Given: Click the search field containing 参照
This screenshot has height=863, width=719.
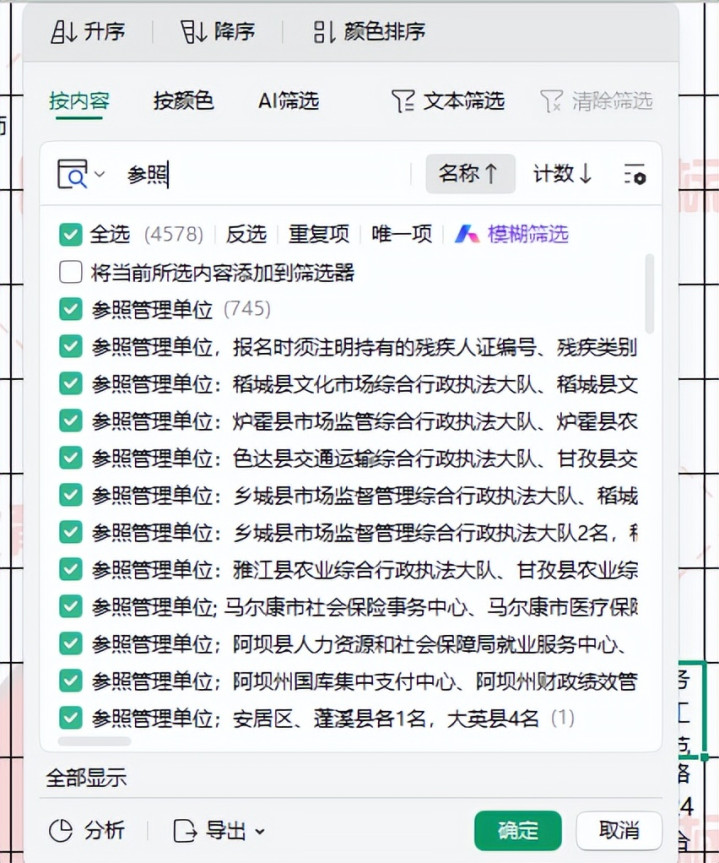Looking at the screenshot, I should pos(260,175).
